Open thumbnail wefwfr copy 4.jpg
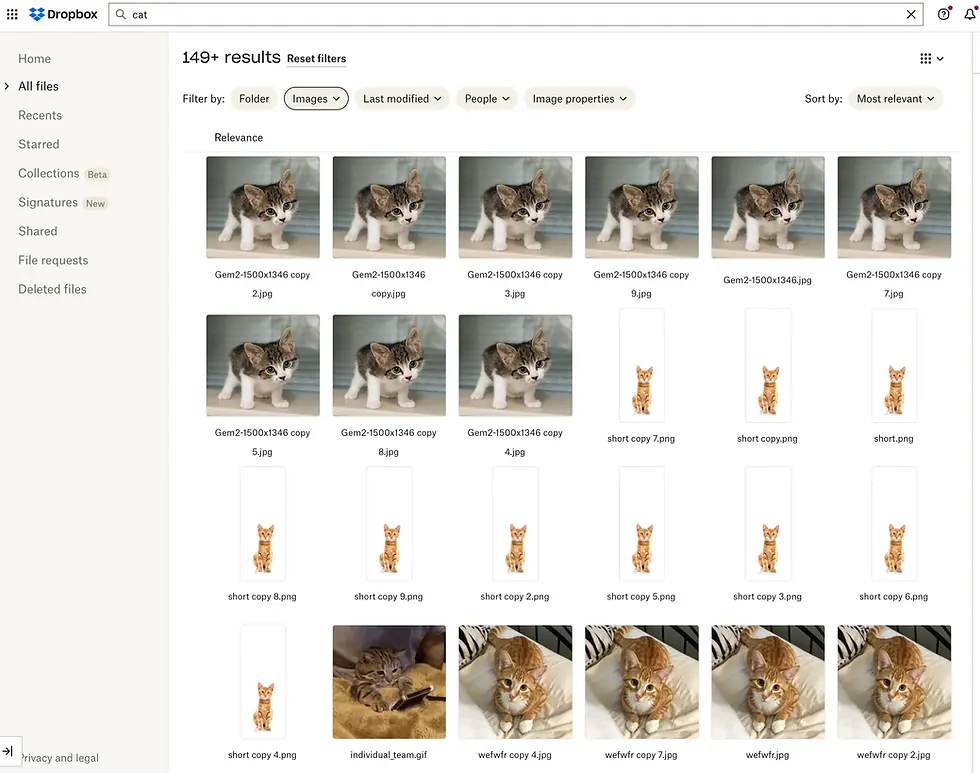Screen dimensions: 980x773 pos(515,682)
